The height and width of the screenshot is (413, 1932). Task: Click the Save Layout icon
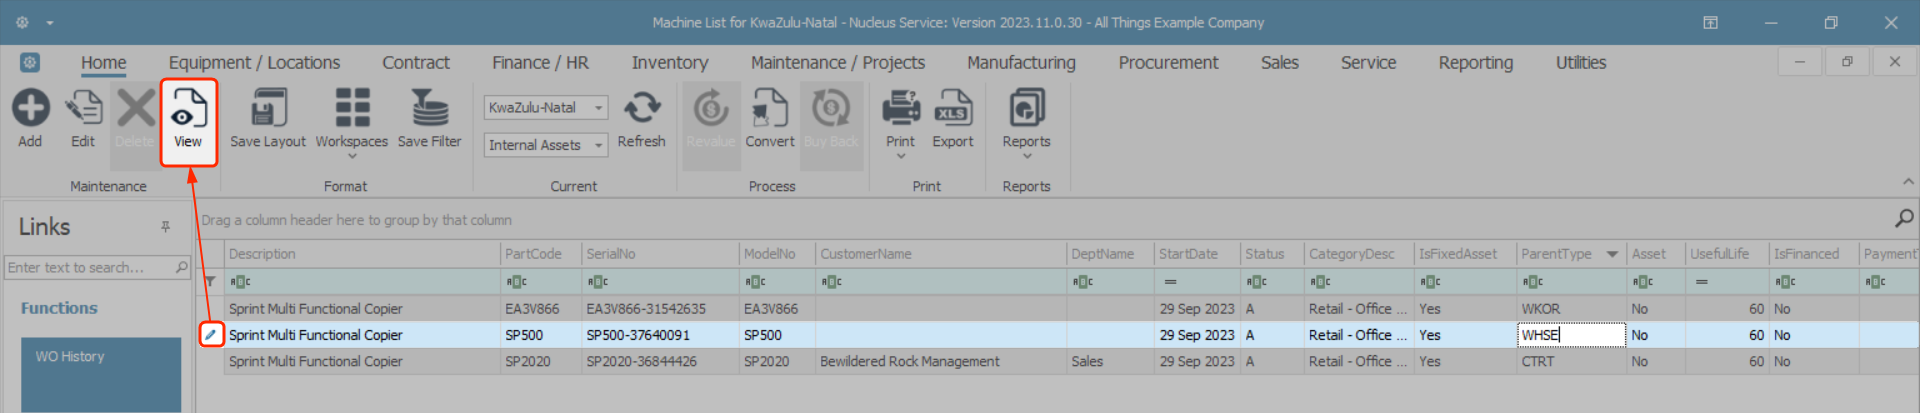(268, 109)
